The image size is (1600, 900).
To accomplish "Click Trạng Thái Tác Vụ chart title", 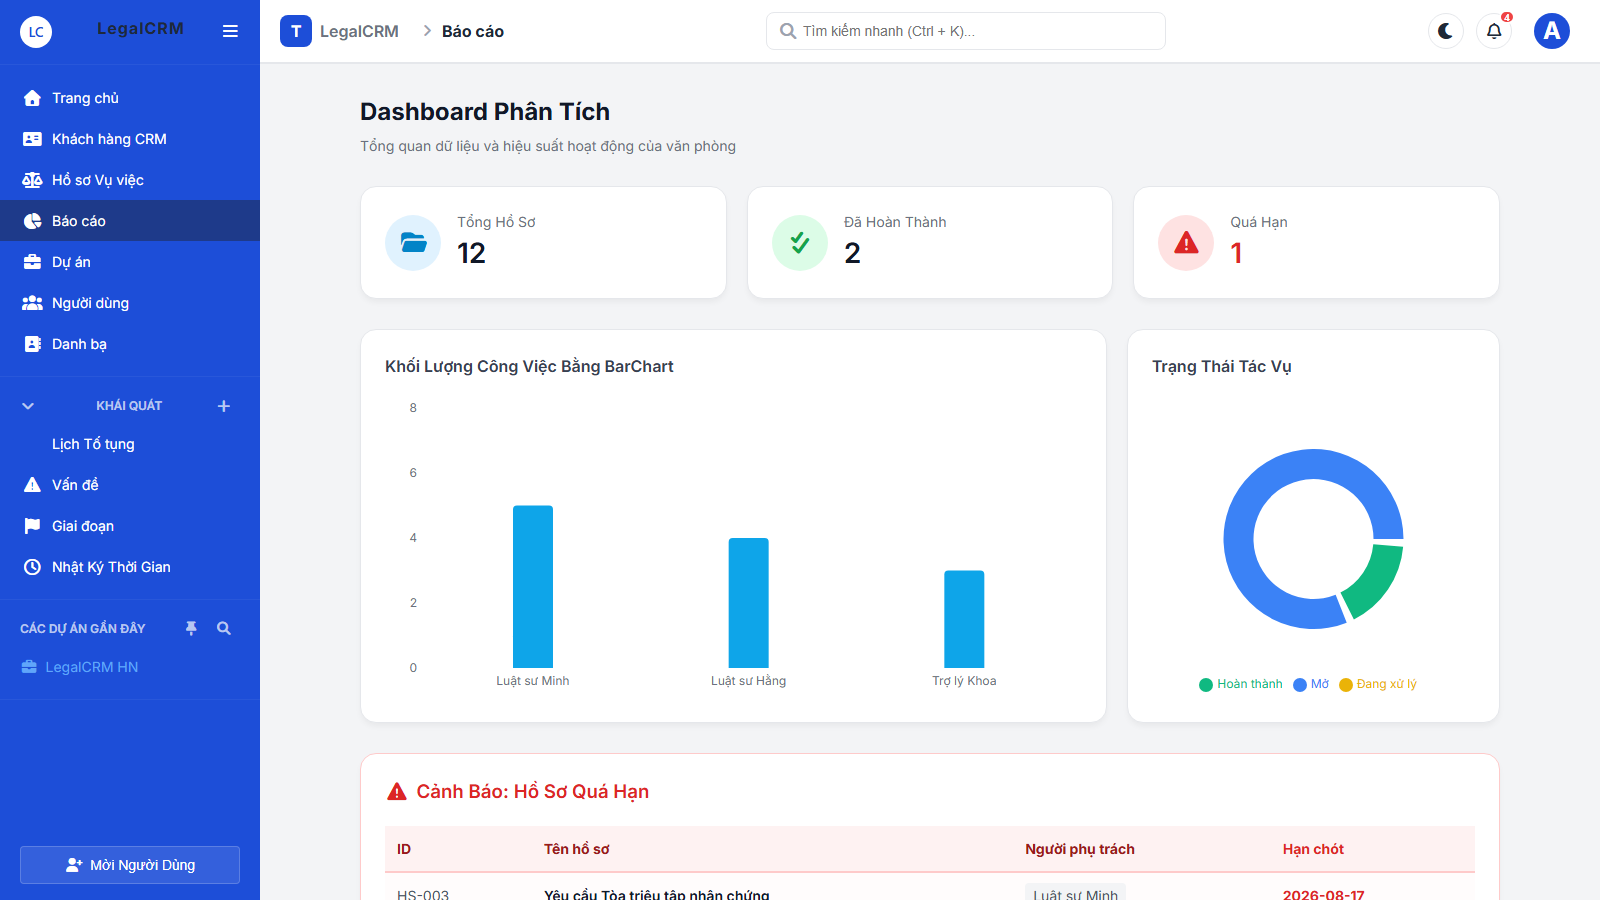I will (1222, 367).
